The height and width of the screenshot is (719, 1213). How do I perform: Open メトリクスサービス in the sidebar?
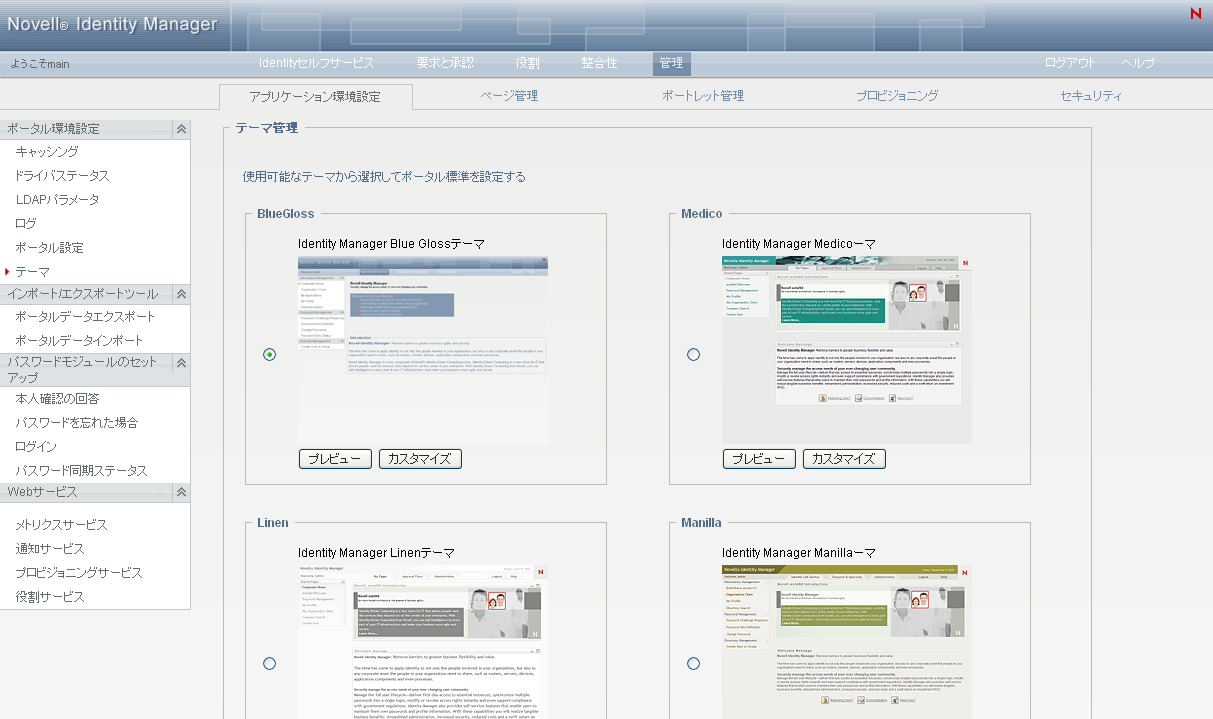tap(61, 525)
